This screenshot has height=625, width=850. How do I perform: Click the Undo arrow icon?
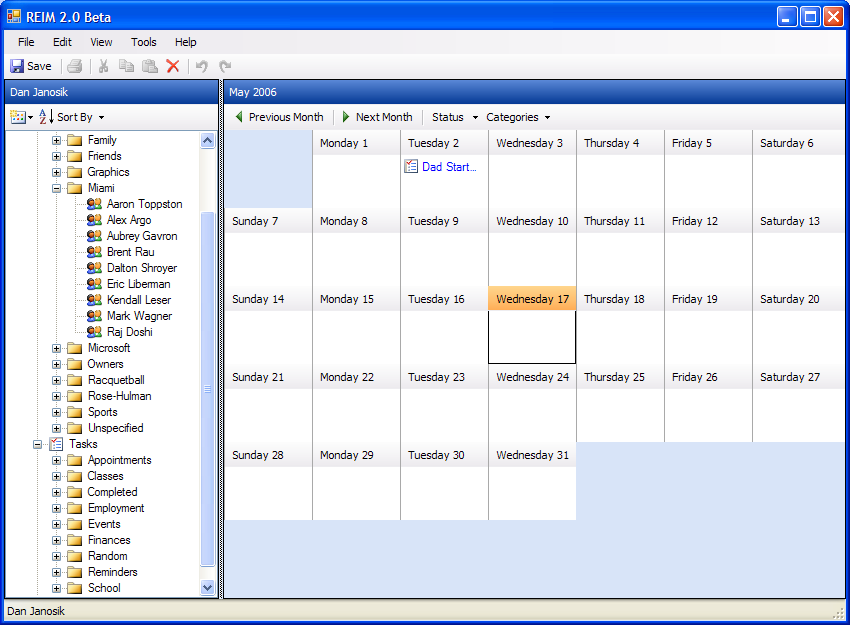[x=202, y=66]
